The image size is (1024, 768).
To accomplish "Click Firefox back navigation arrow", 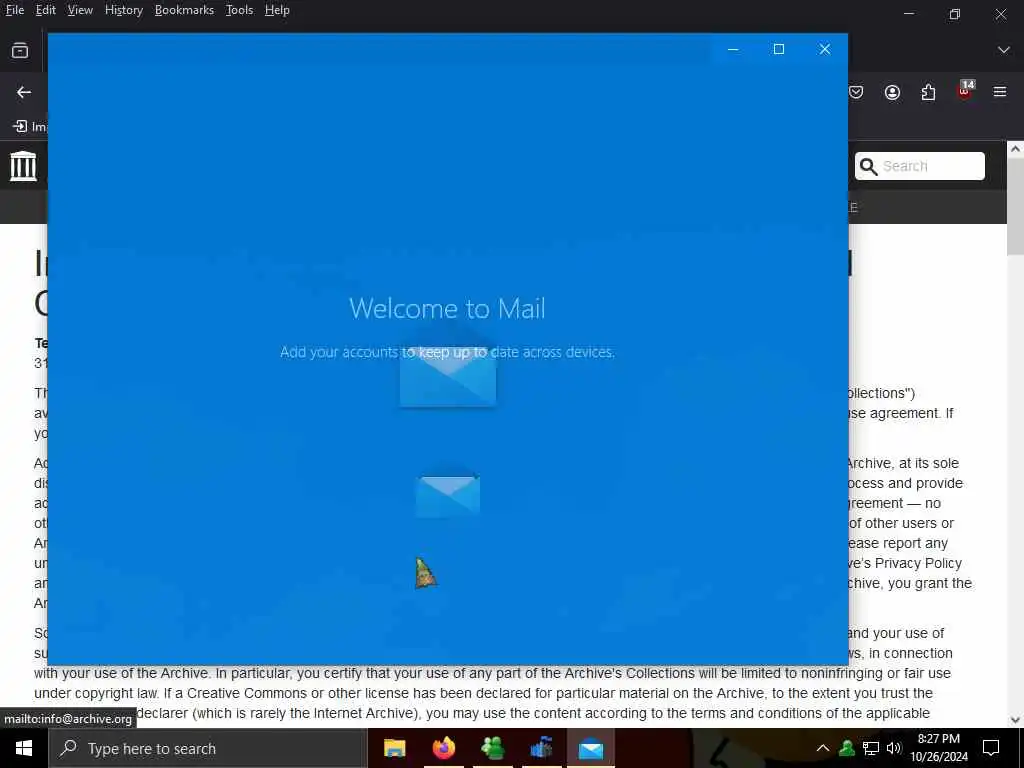I will 24,92.
